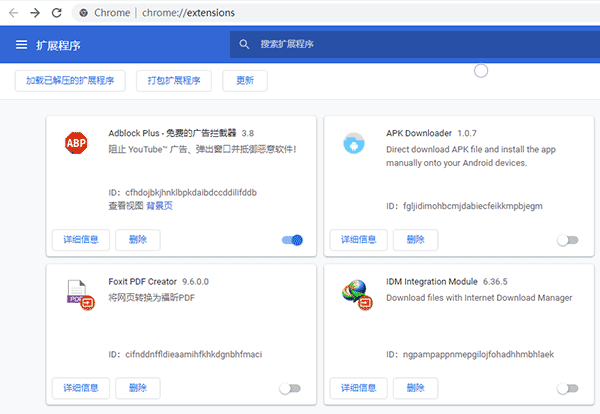Click 删除 to remove APK Downloader
Viewport: 600px width, 414px height.
pos(416,240)
